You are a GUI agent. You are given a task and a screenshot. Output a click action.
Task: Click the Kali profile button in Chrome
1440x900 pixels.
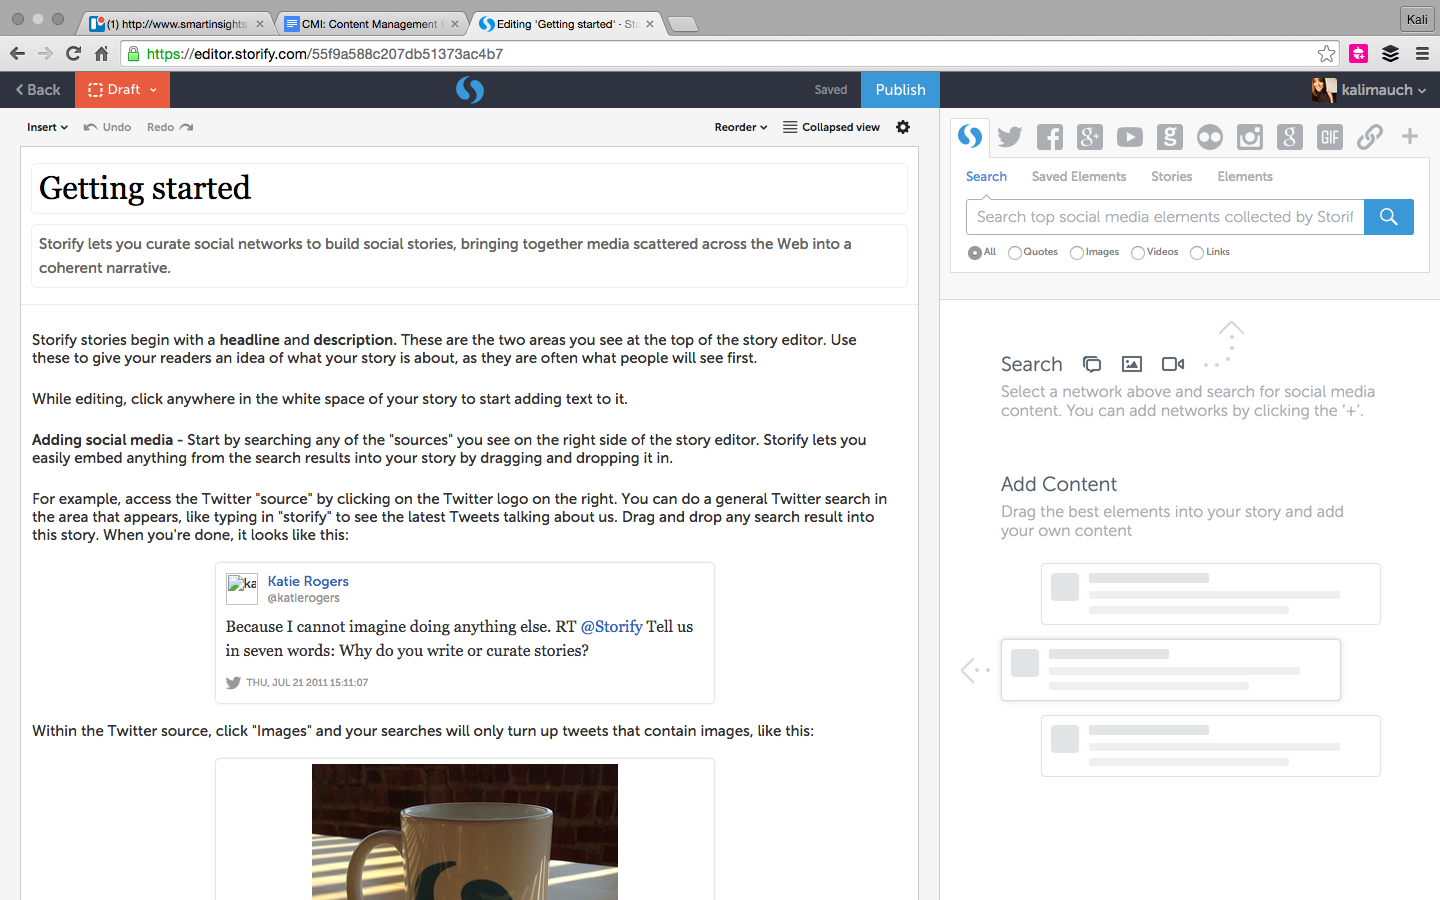1417,19
